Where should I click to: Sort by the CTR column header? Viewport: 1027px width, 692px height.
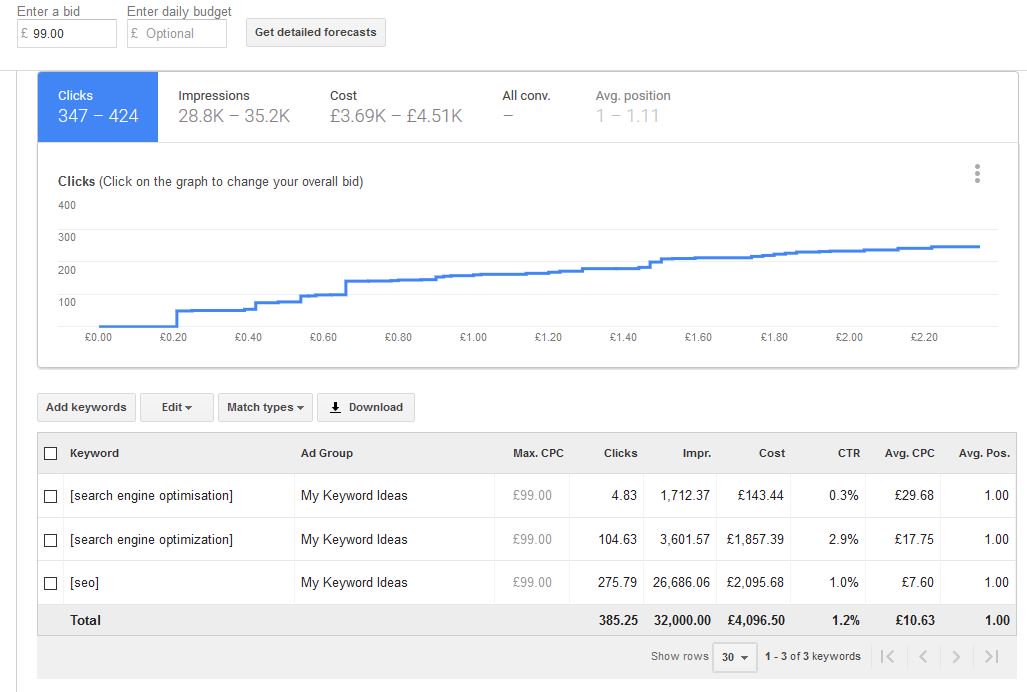tap(849, 453)
